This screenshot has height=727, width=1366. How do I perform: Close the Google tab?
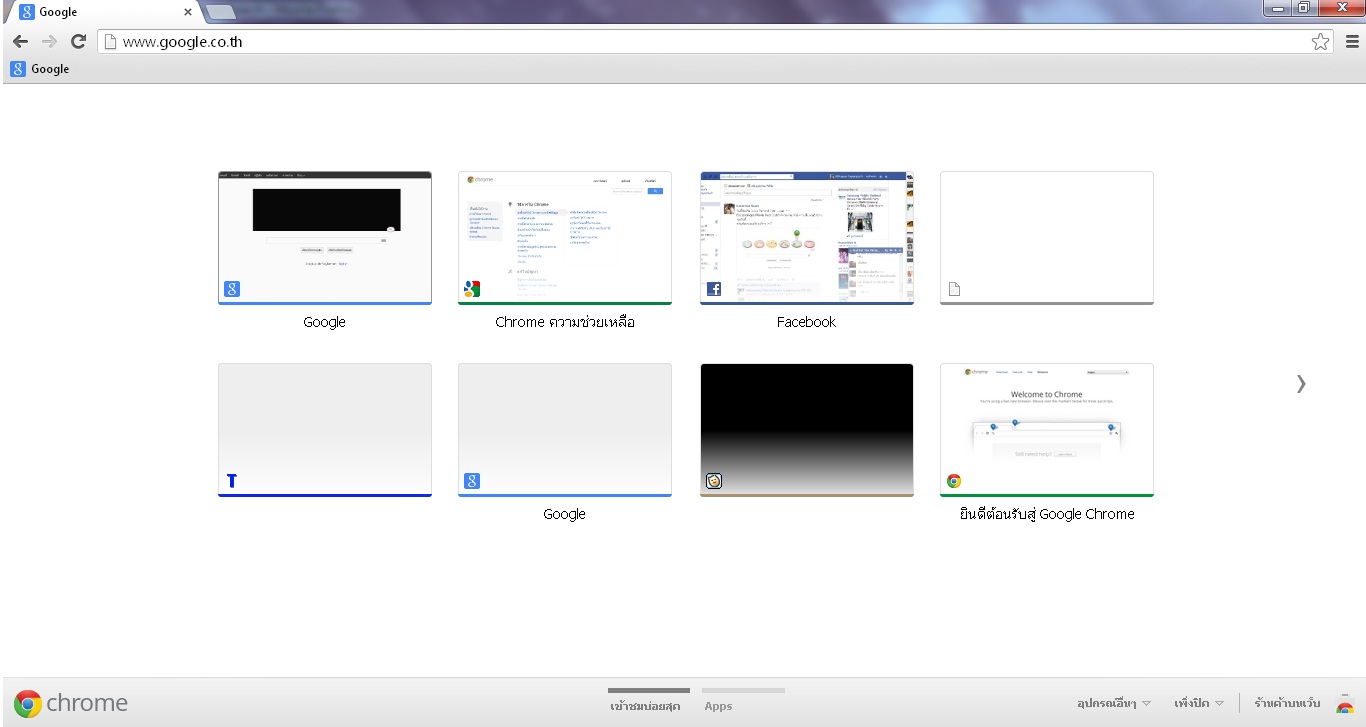tap(187, 13)
